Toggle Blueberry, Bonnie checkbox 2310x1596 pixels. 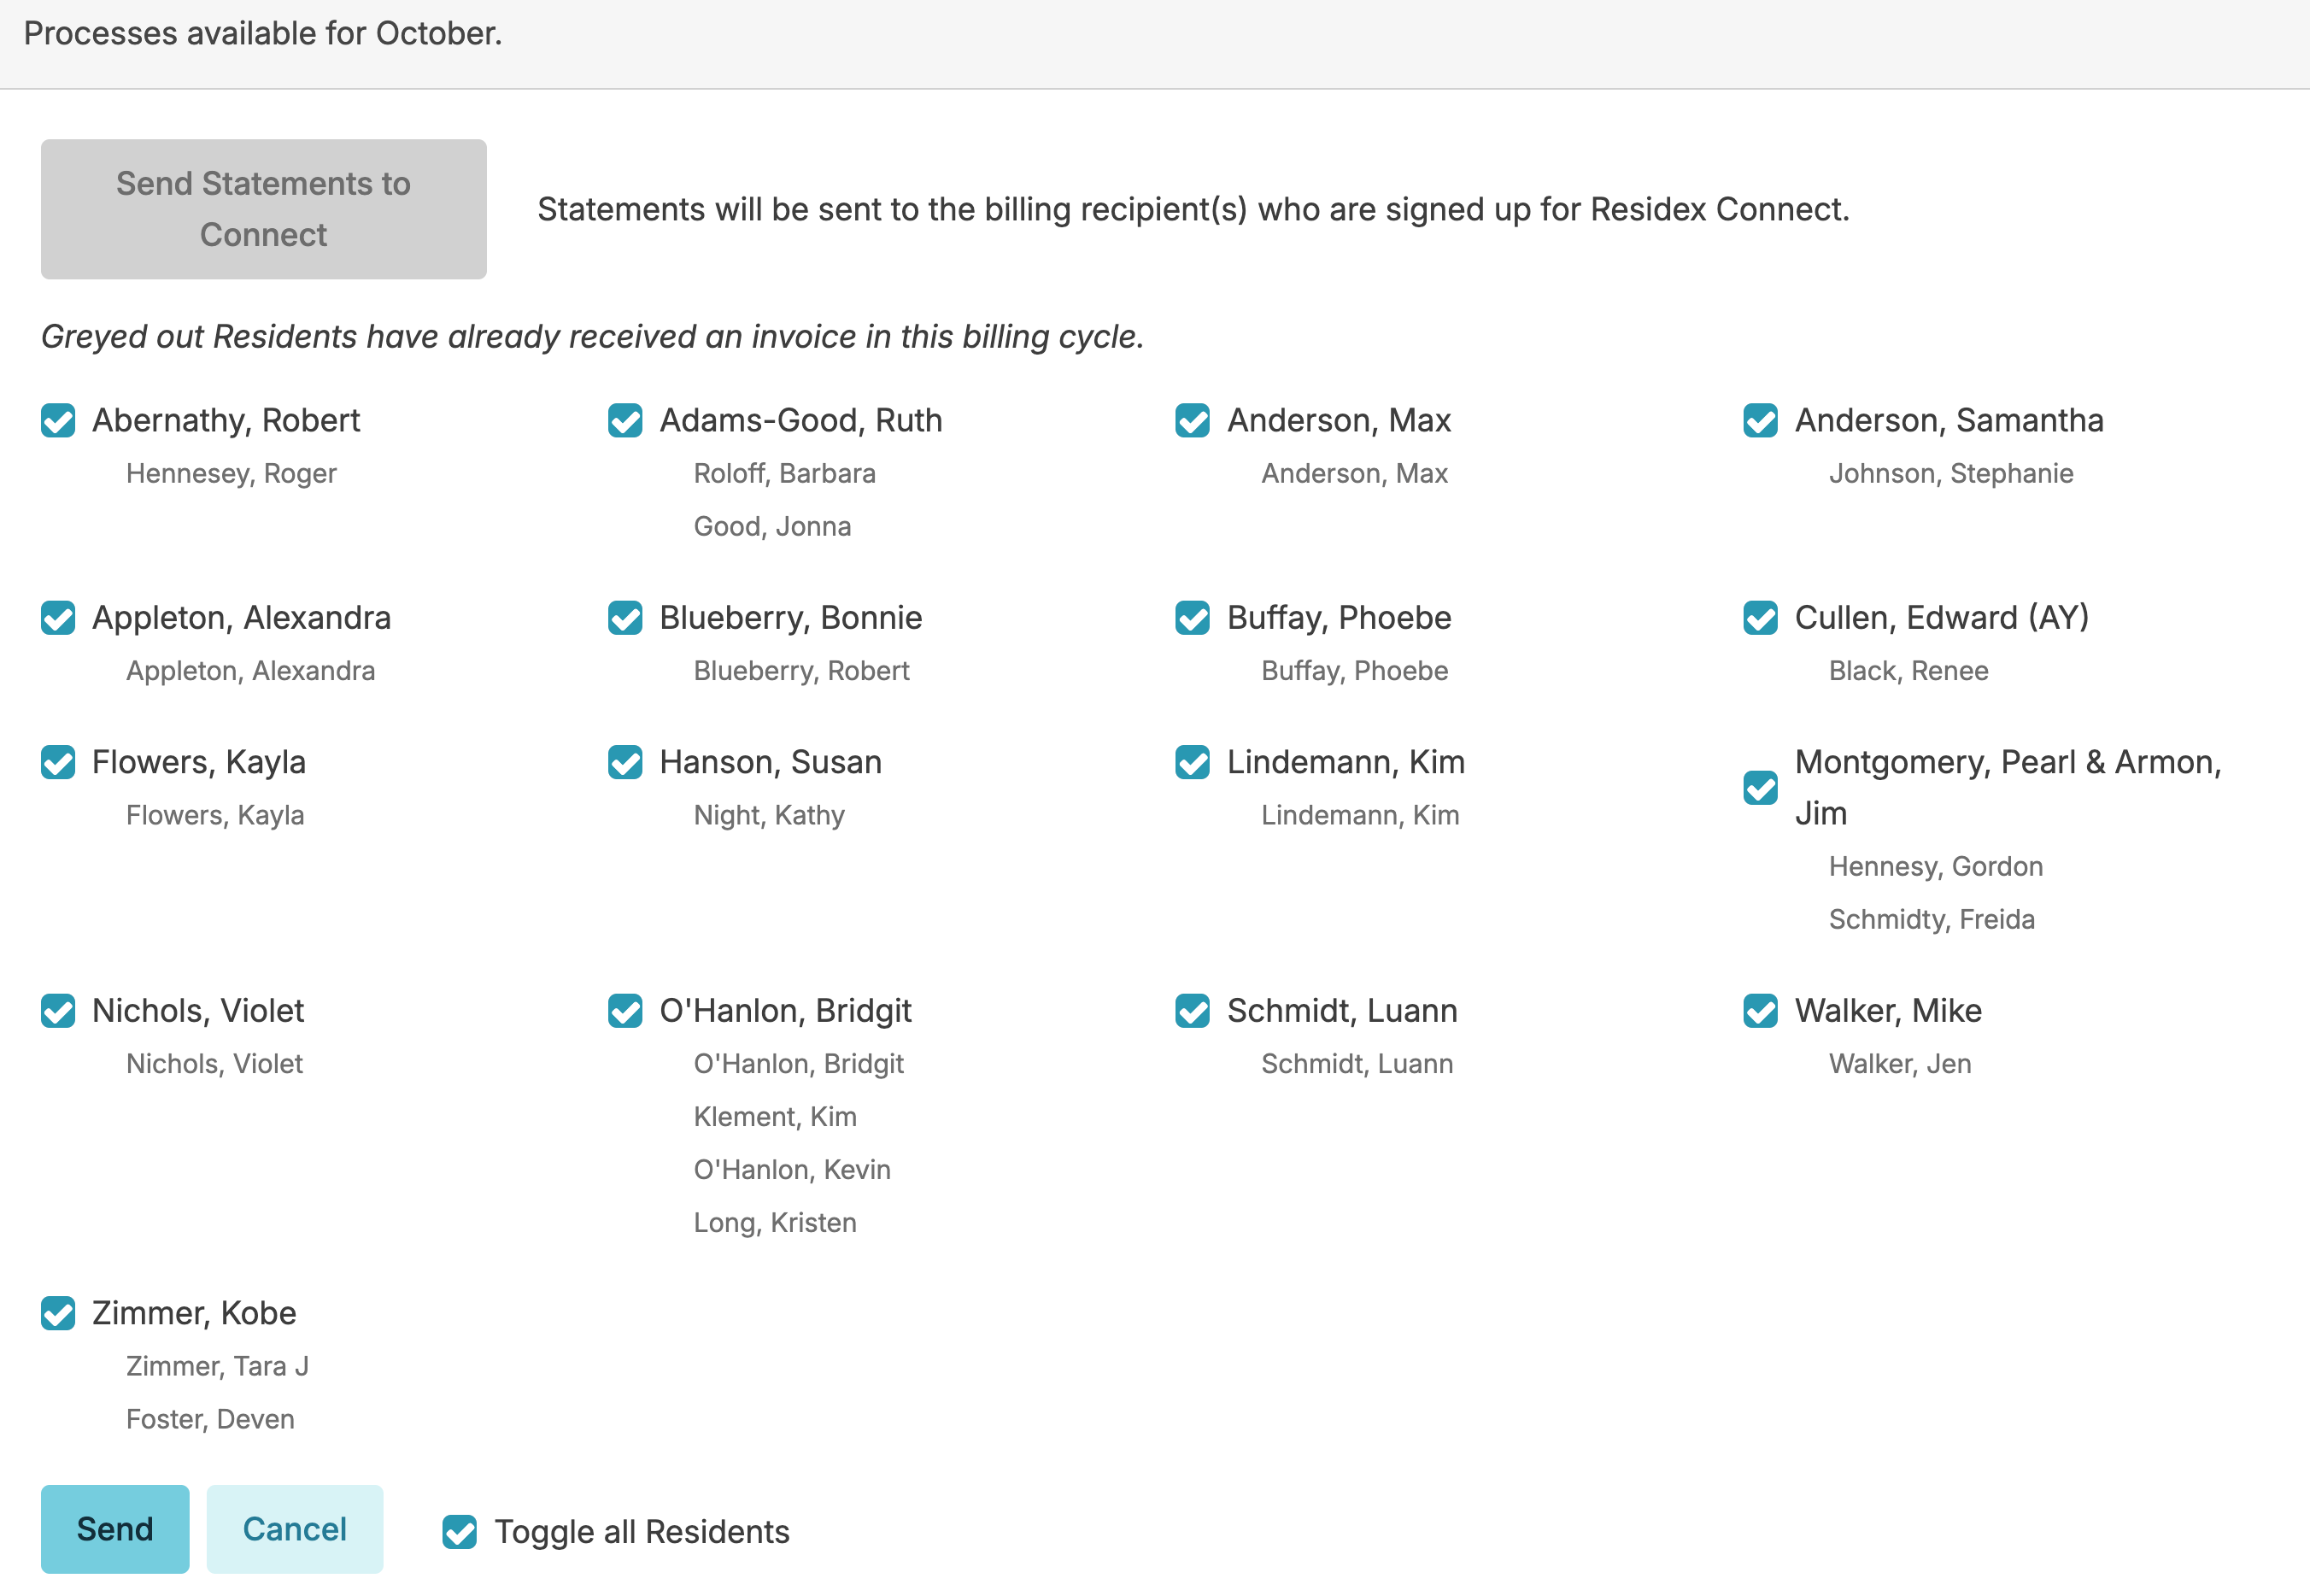625,618
